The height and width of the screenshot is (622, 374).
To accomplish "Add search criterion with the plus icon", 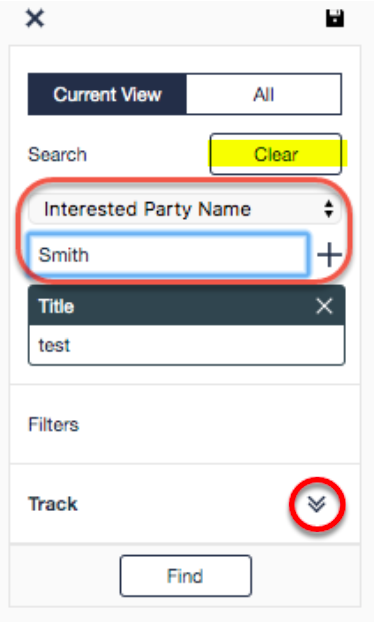I will 330,255.
